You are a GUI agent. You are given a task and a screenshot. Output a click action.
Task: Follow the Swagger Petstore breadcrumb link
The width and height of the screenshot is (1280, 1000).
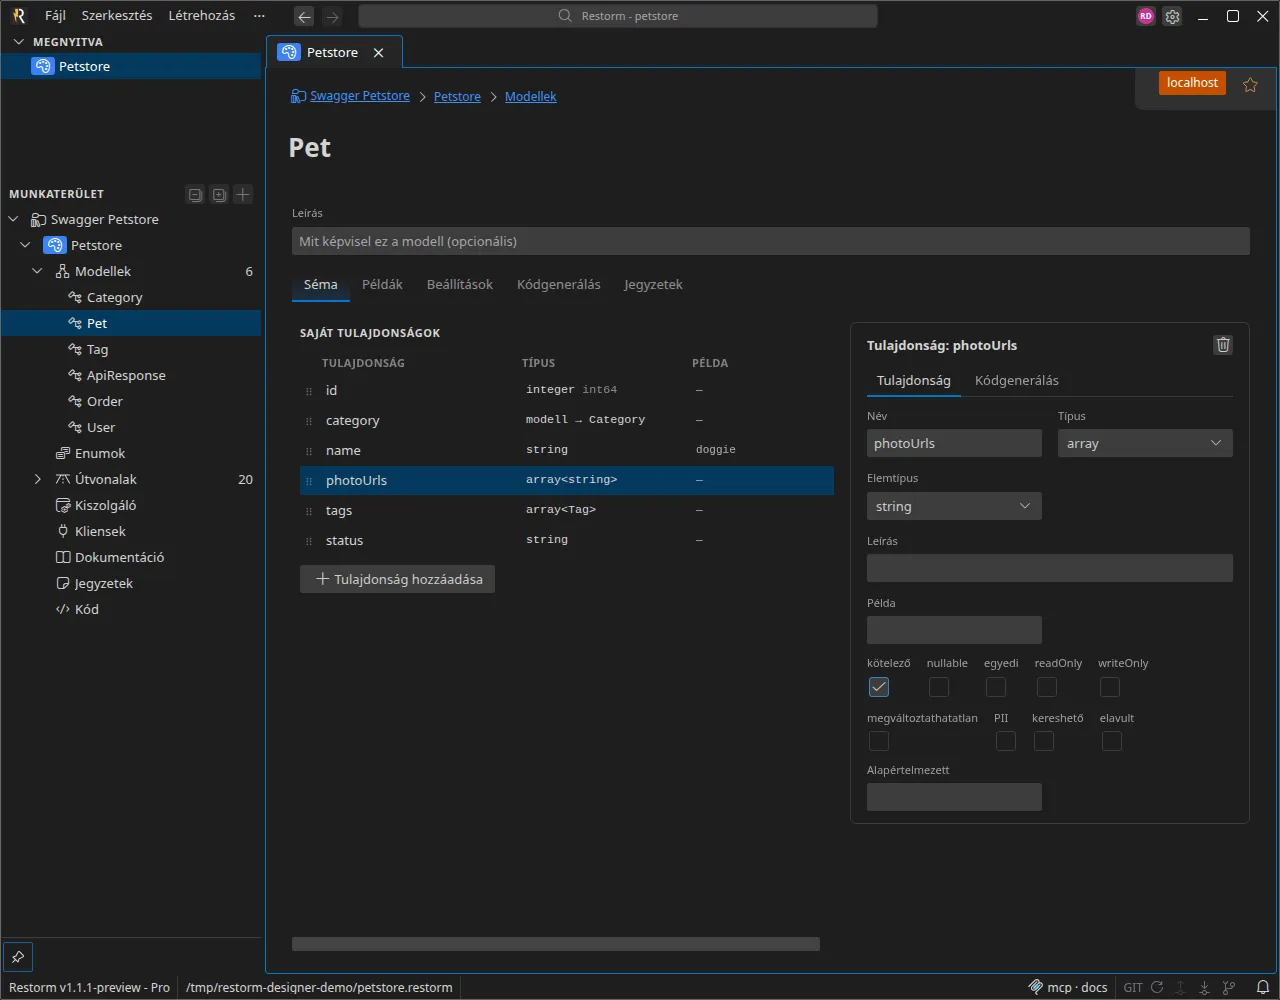pyautogui.click(x=360, y=96)
